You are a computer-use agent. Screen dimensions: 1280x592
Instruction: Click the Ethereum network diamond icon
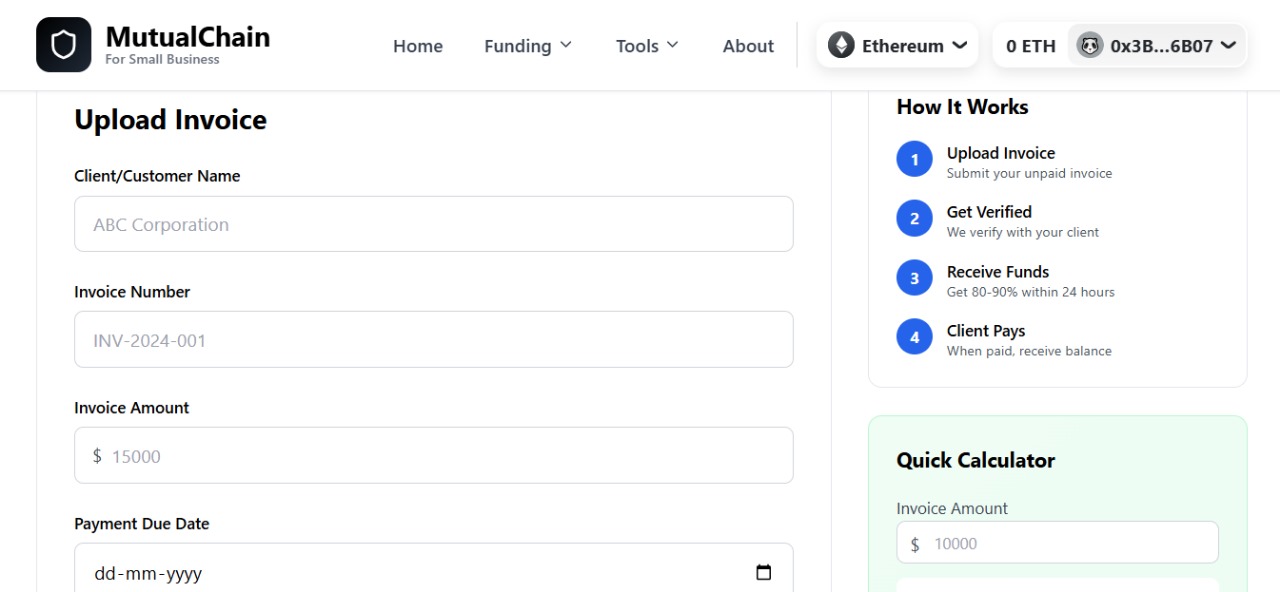pos(841,45)
